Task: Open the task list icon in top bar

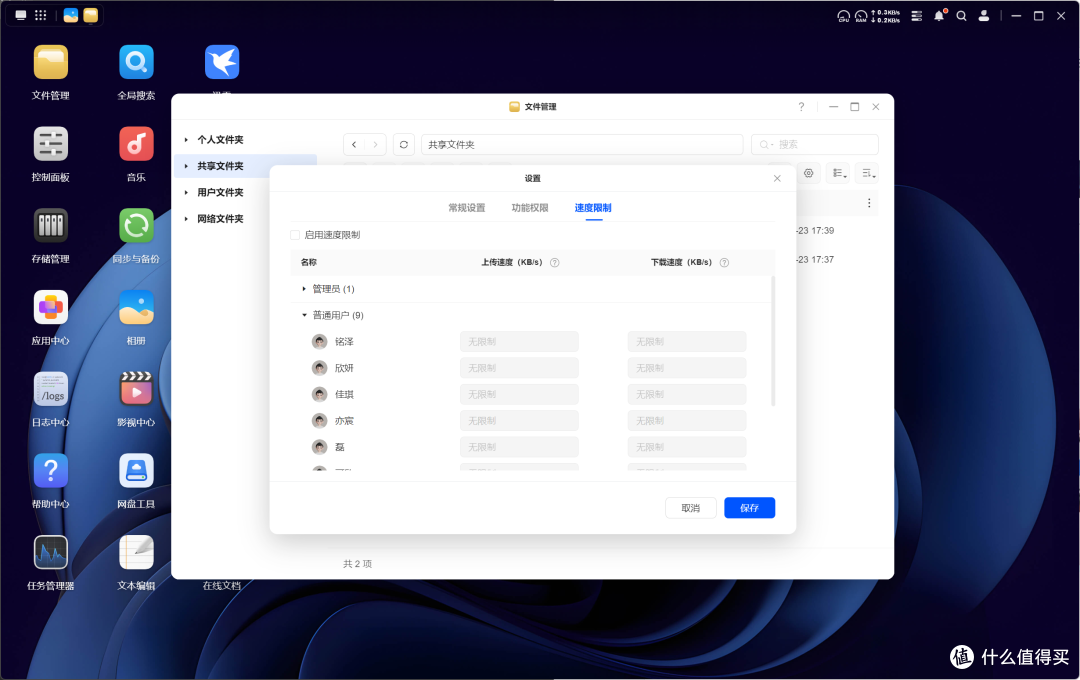Action: 917,16
